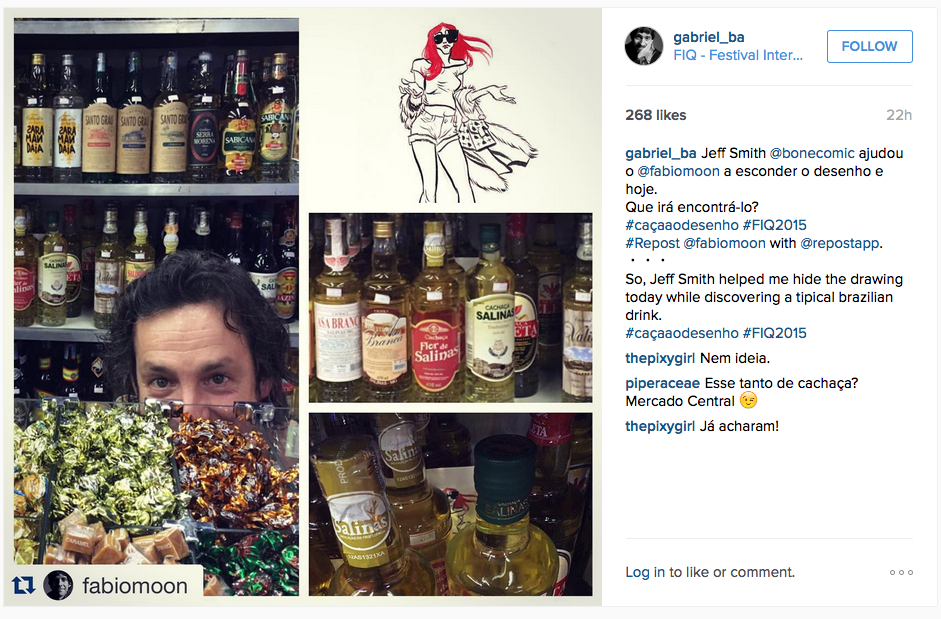
Task: Open the @bonecomic mention
Action: 812,153
